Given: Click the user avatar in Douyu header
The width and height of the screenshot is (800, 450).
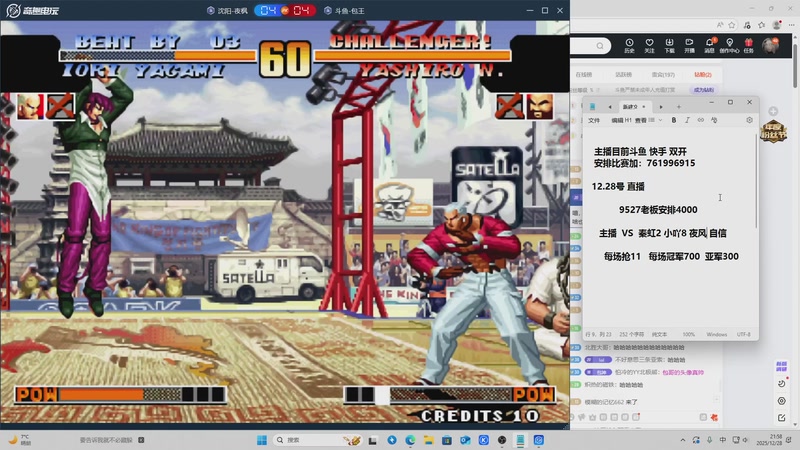Looking at the screenshot, I should (x=770, y=45).
